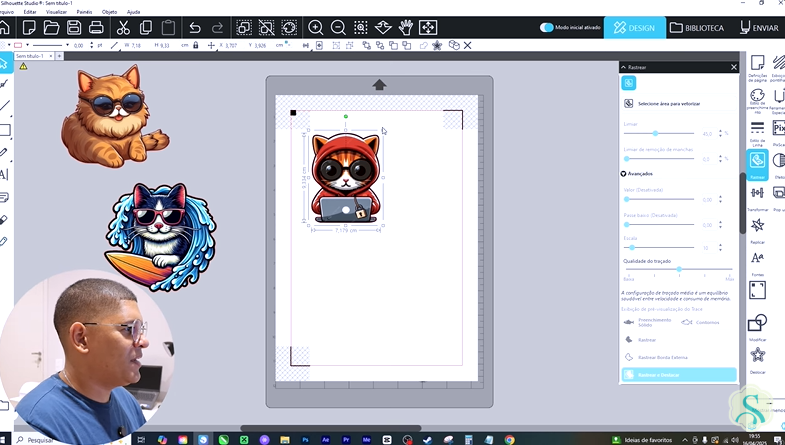Viewport: 785px width, 445px height.
Task: Open the Deslocar panel
Action: point(757,360)
